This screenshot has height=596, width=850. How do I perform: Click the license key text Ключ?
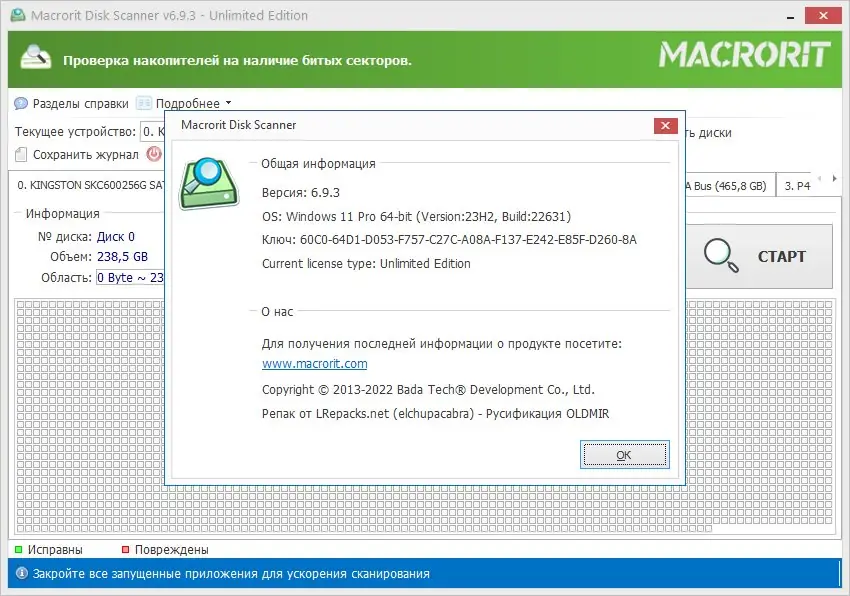[x=449, y=240]
